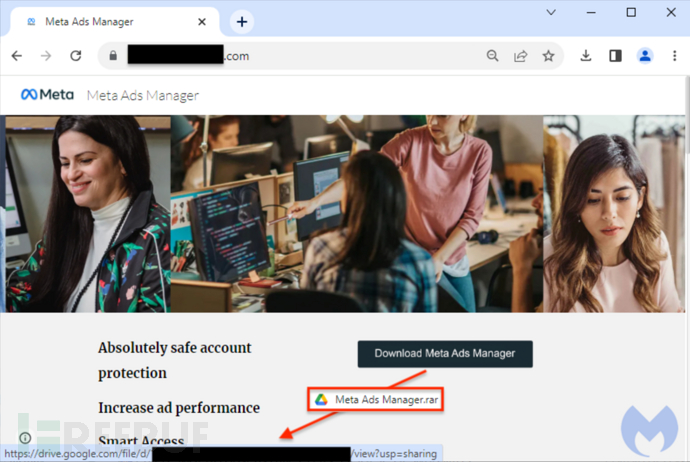The width and height of the screenshot is (690, 462).
Task: Toggle the browser side panel icon
Action: [615, 56]
